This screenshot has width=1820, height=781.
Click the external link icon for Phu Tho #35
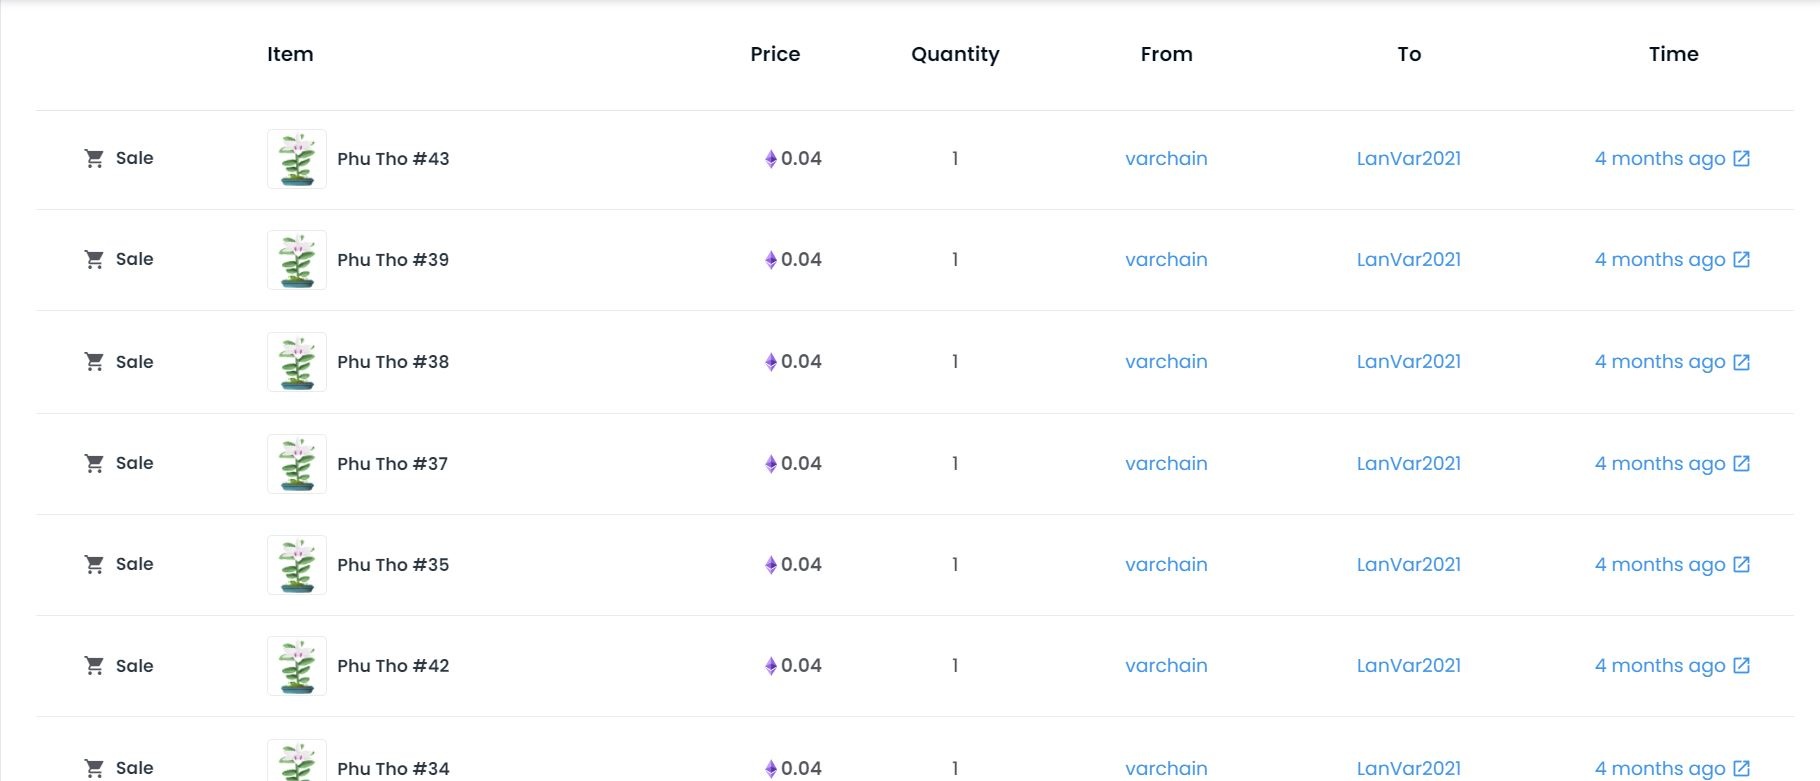(x=1741, y=564)
